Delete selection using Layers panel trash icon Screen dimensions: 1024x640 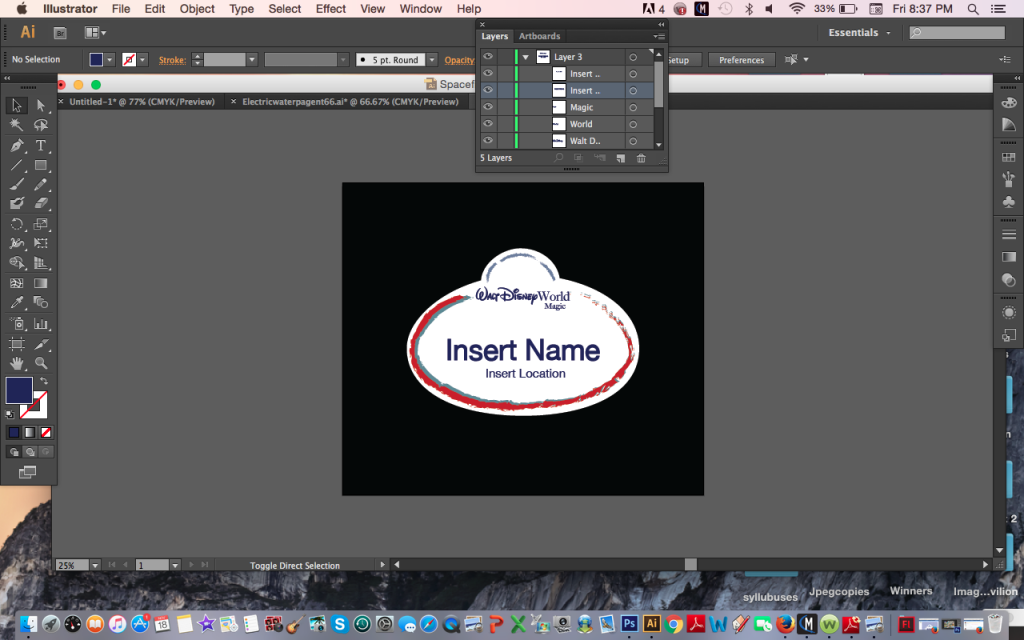pos(641,158)
